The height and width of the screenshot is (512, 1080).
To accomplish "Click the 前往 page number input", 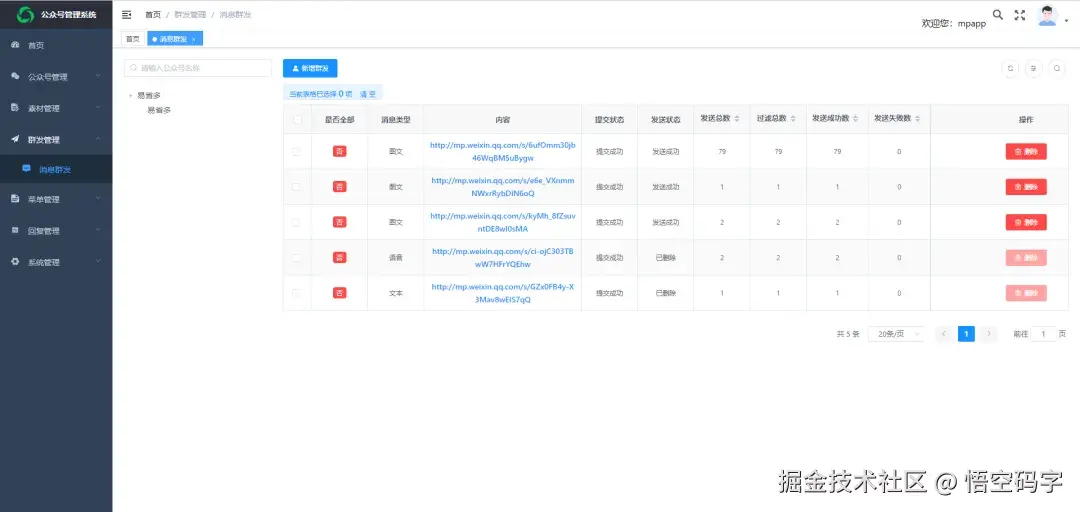I will [1043, 334].
